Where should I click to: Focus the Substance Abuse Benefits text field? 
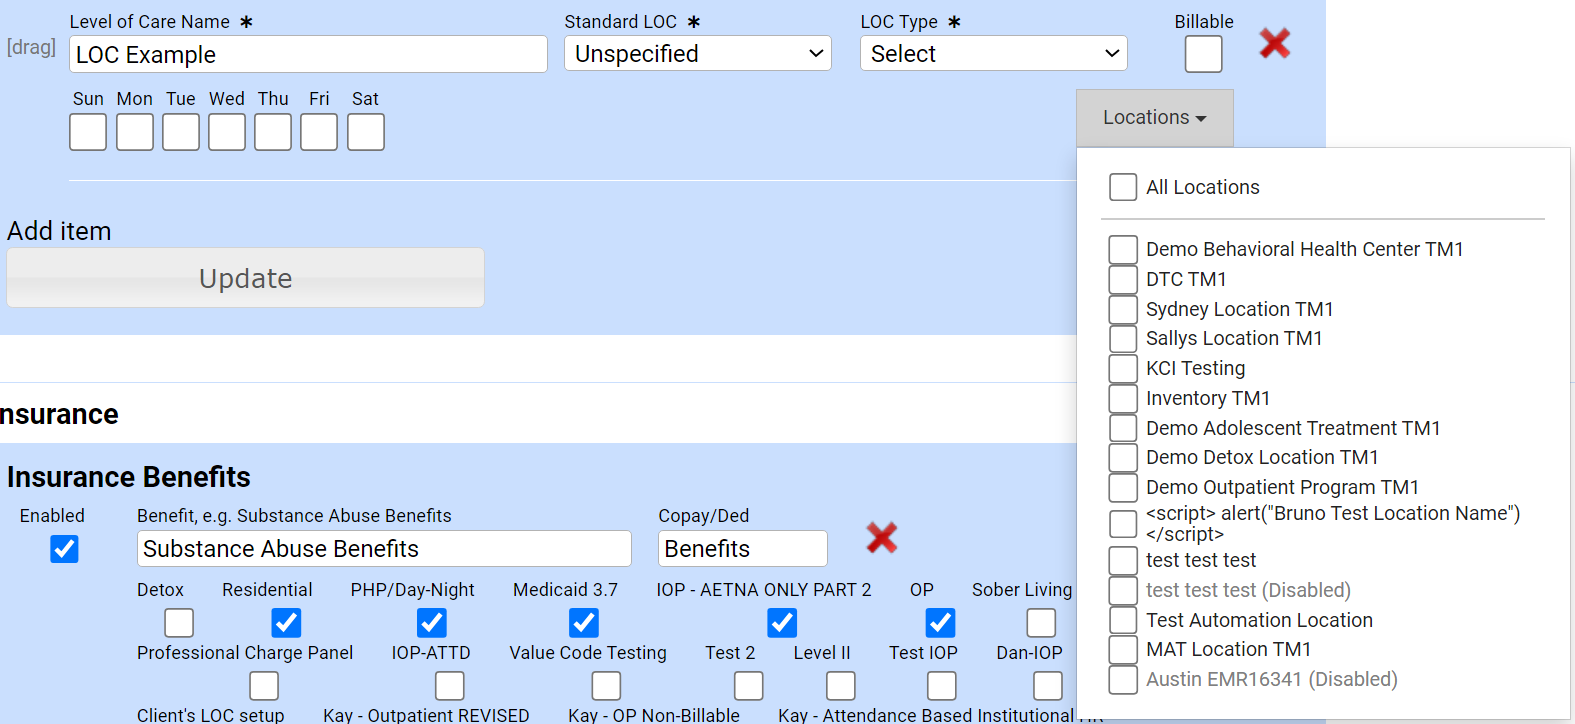384,549
